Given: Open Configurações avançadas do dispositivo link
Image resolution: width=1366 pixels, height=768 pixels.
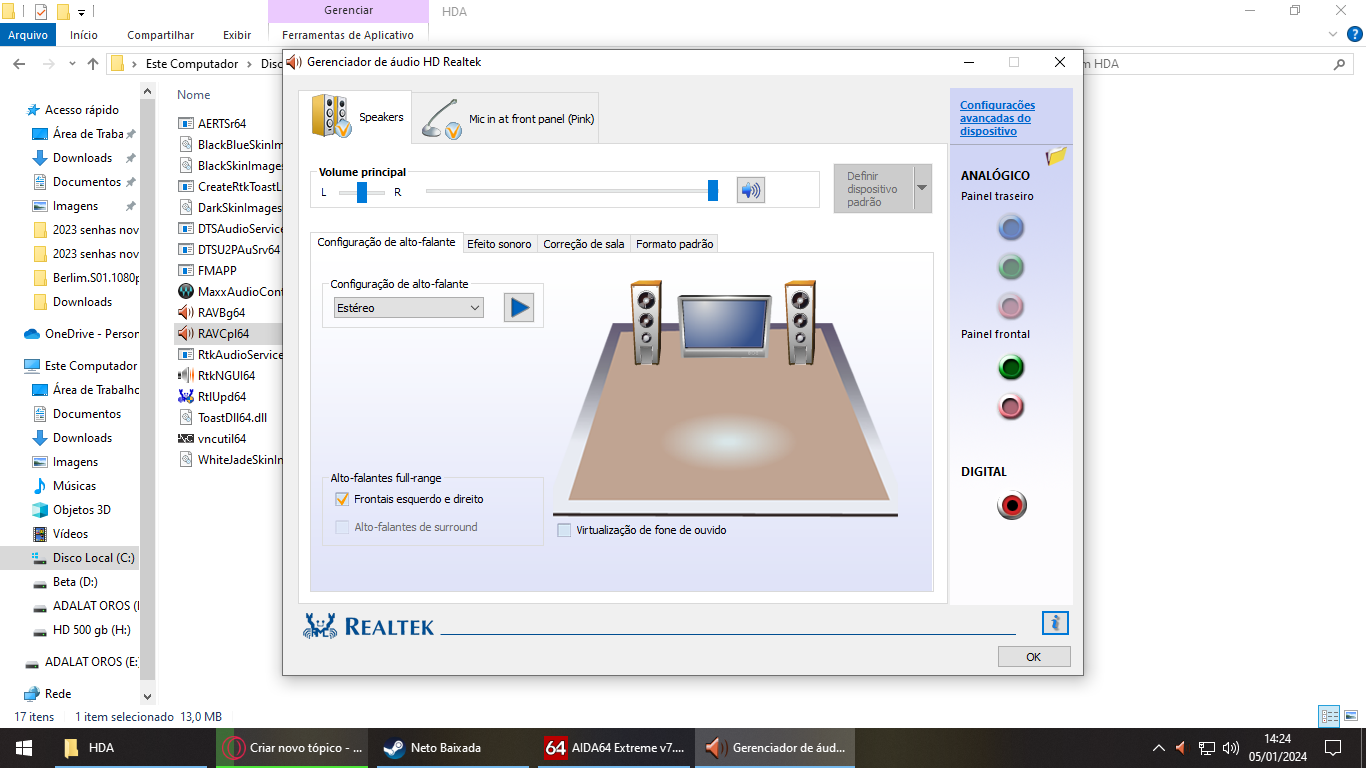Looking at the screenshot, I should click(997, 118).
